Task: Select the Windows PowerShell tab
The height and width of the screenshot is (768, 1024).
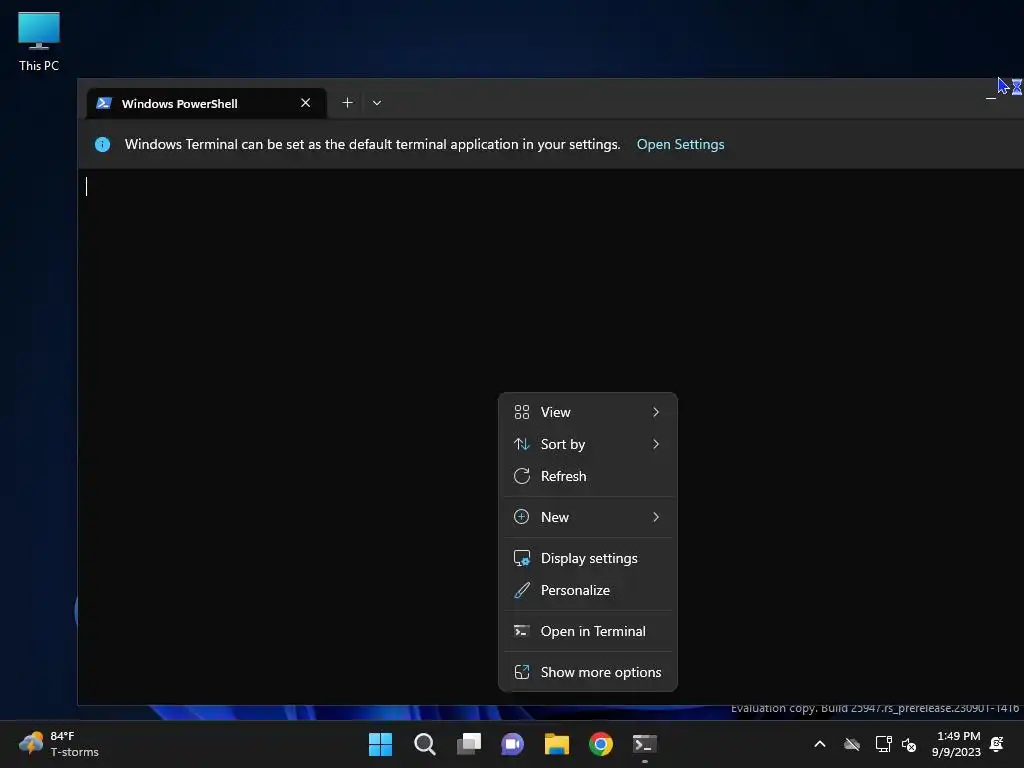Action: coord(206,103)
